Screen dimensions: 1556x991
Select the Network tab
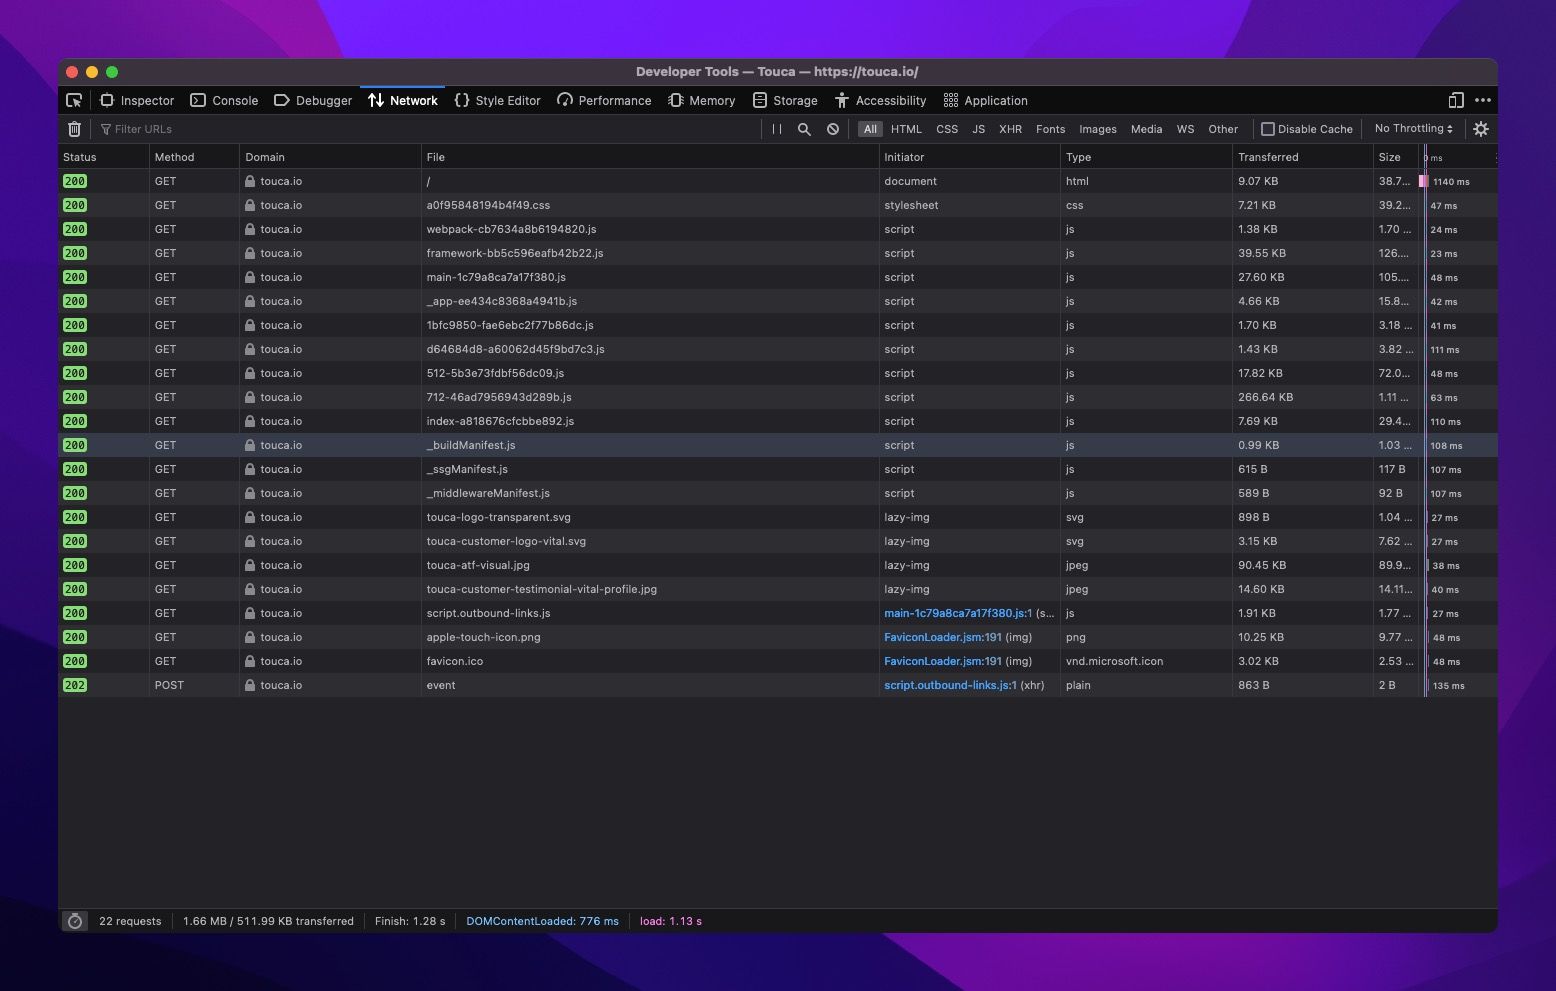(x=402, y=100)
